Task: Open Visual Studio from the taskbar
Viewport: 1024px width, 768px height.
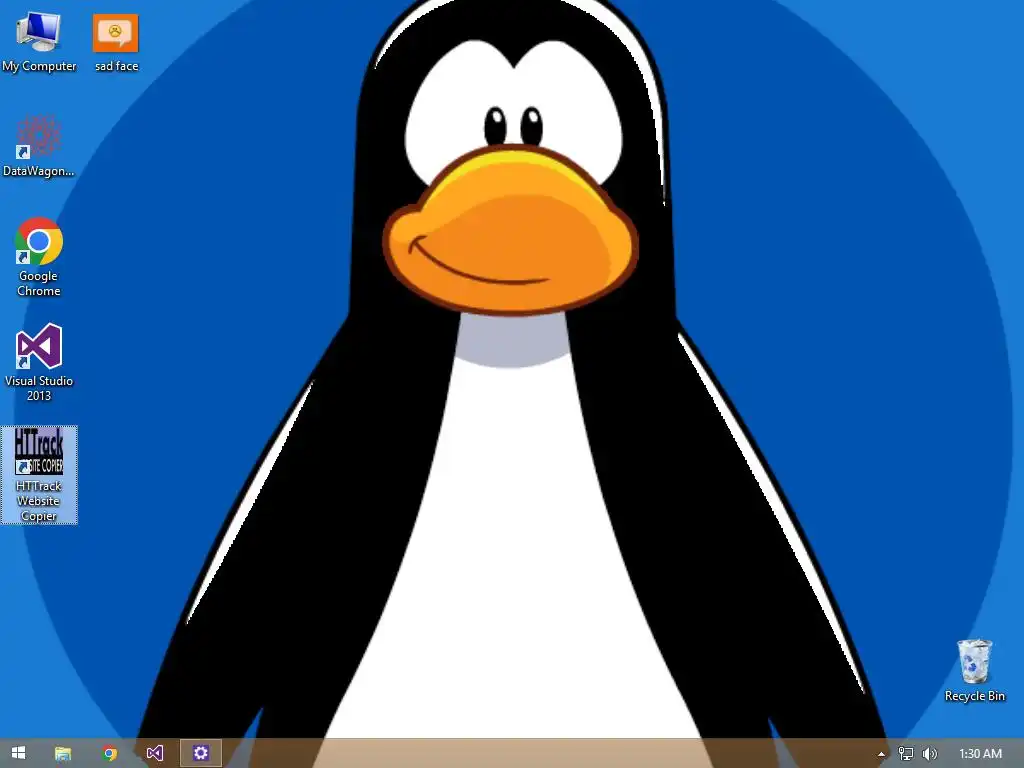Action: pos(155,754)
